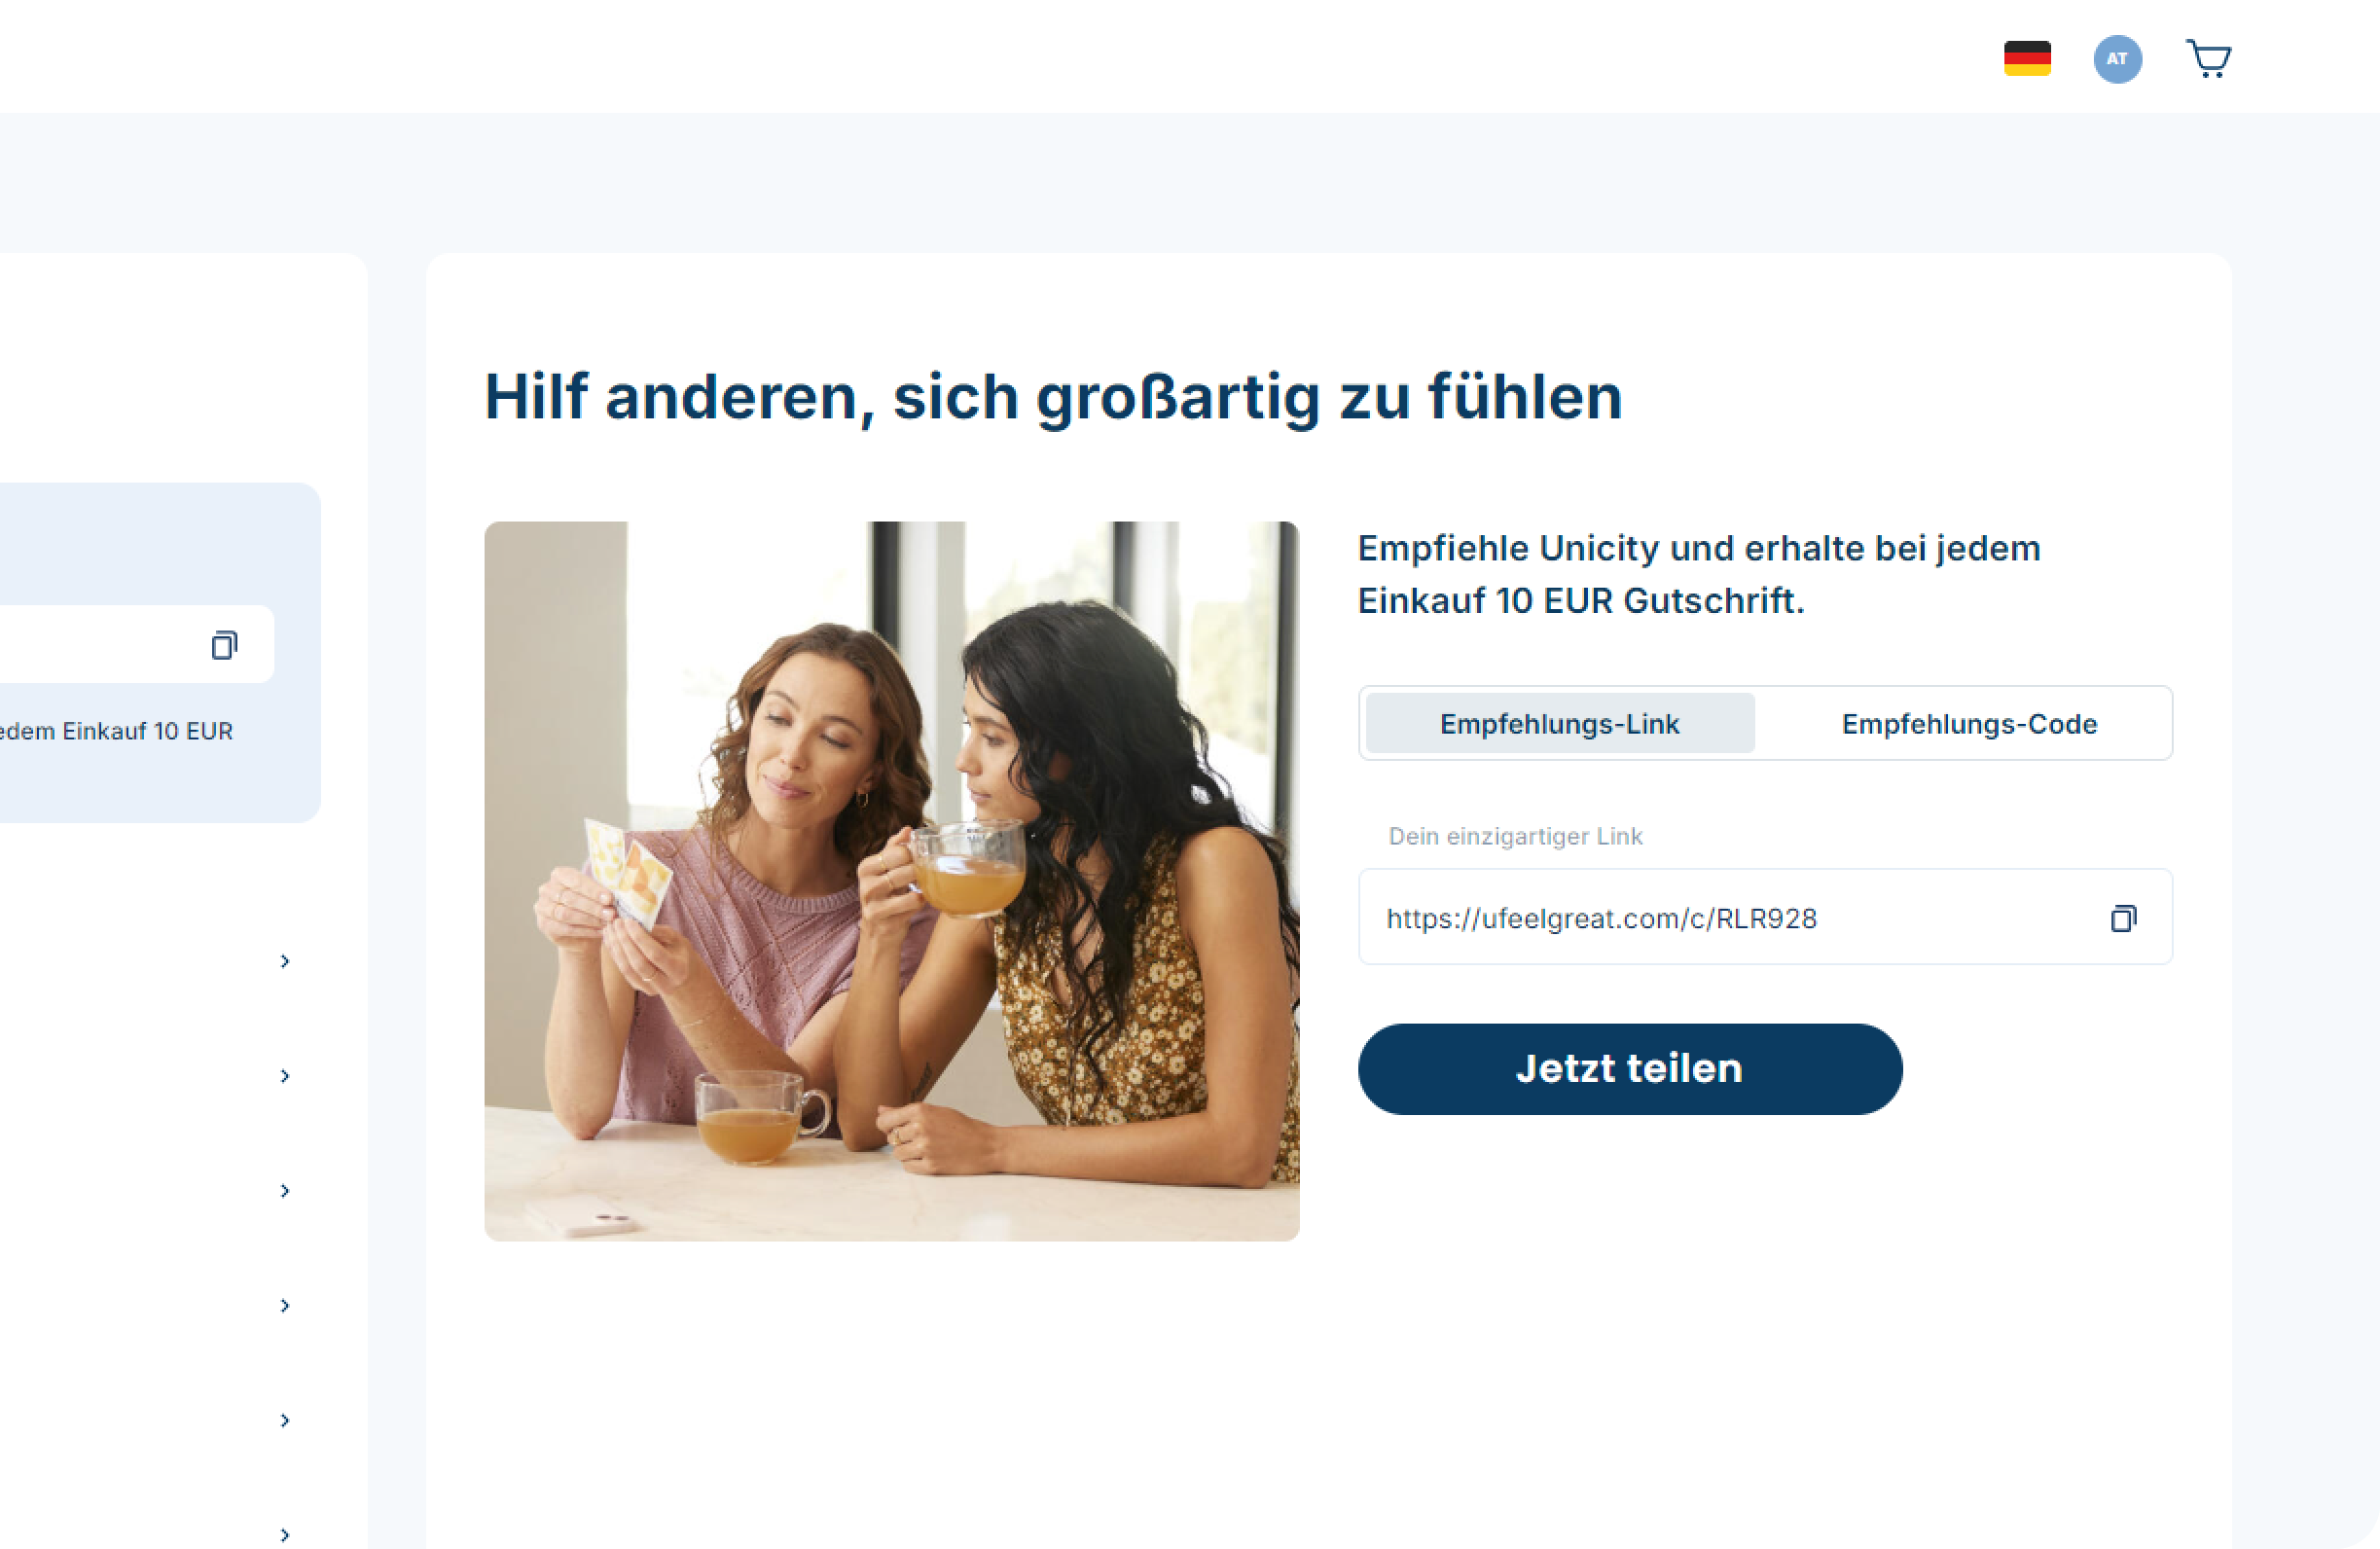Click the copy icon in the left sidebar card
The height and width of the screenshot is (1549, 2380).
pos(224,645)
